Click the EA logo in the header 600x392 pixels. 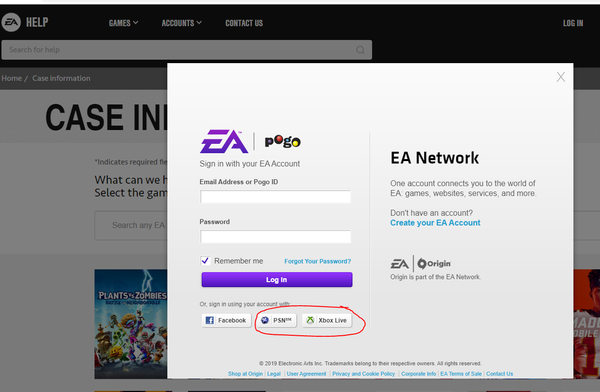11,22
